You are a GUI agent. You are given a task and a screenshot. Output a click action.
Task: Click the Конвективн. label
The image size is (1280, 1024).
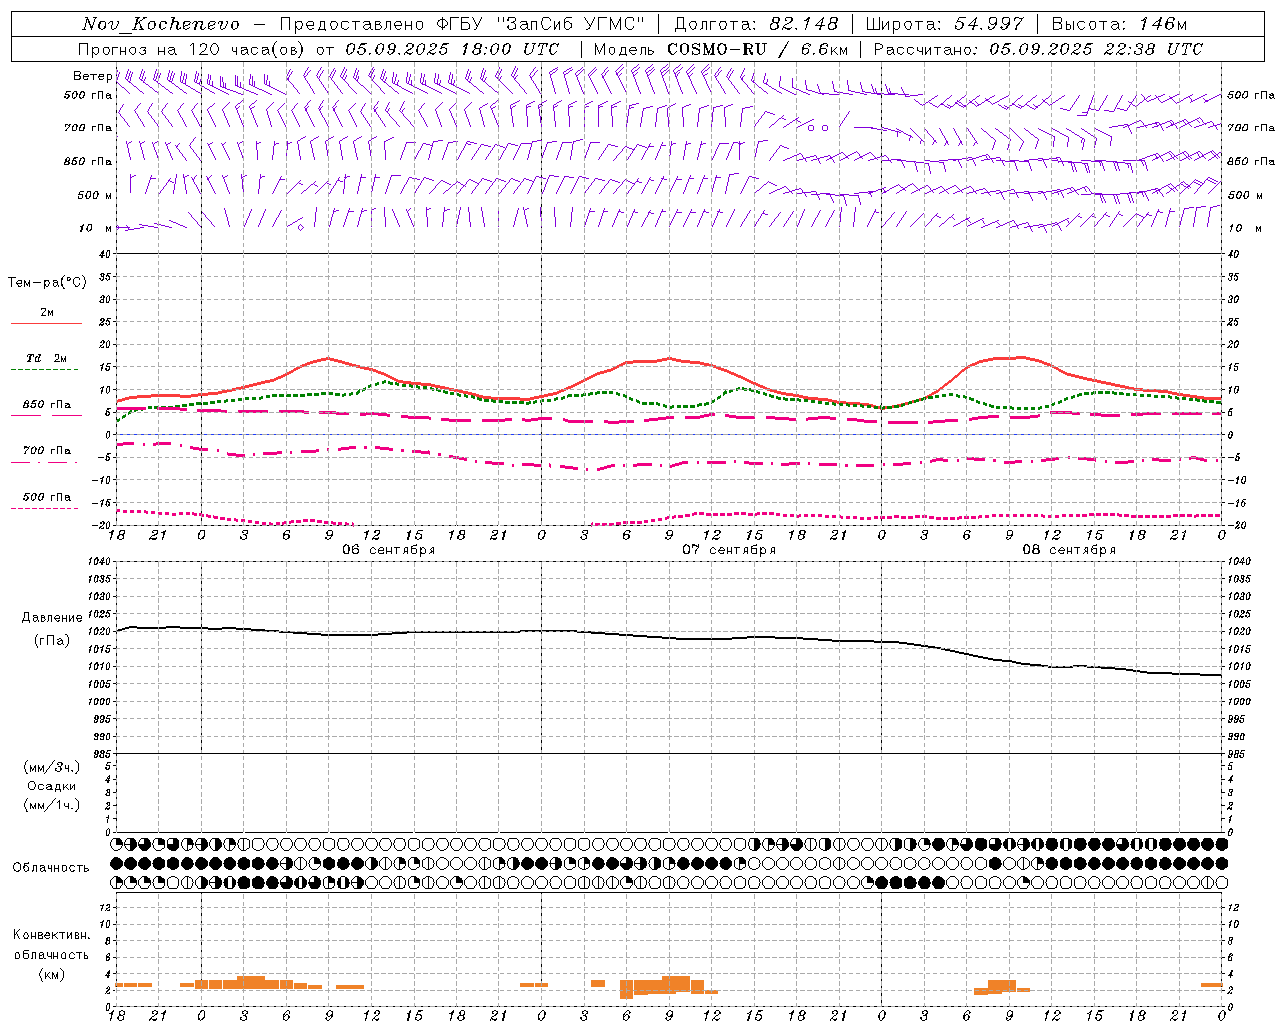click(51, 935)
